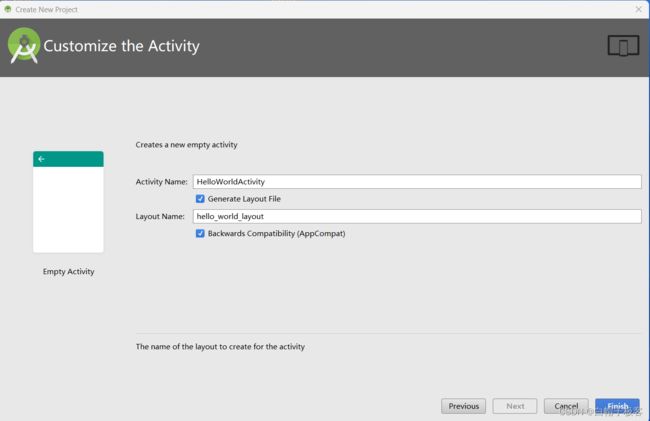Click back arrow in Empty Activity preview
The height and width of the screenshot is (421, 650).
41,159
